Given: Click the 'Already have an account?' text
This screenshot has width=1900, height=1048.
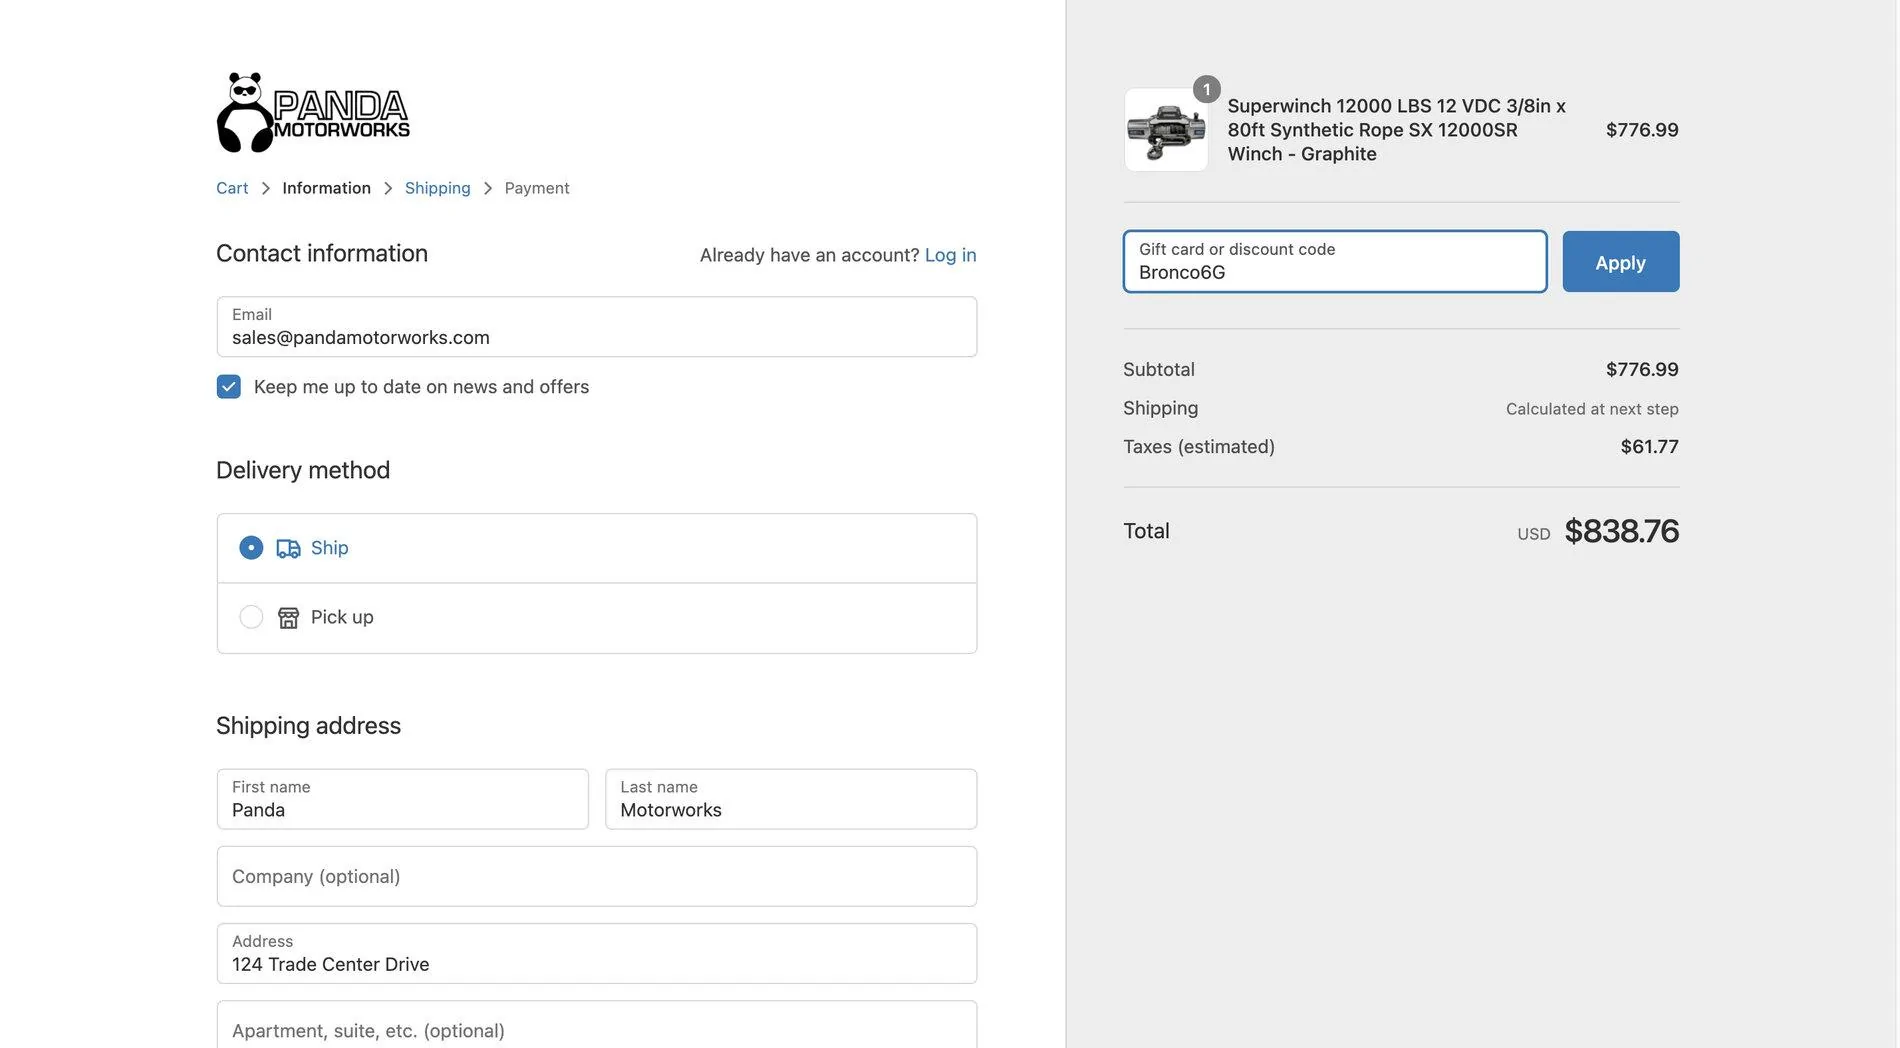Looking at the screenshot, I should click(809, 255).
